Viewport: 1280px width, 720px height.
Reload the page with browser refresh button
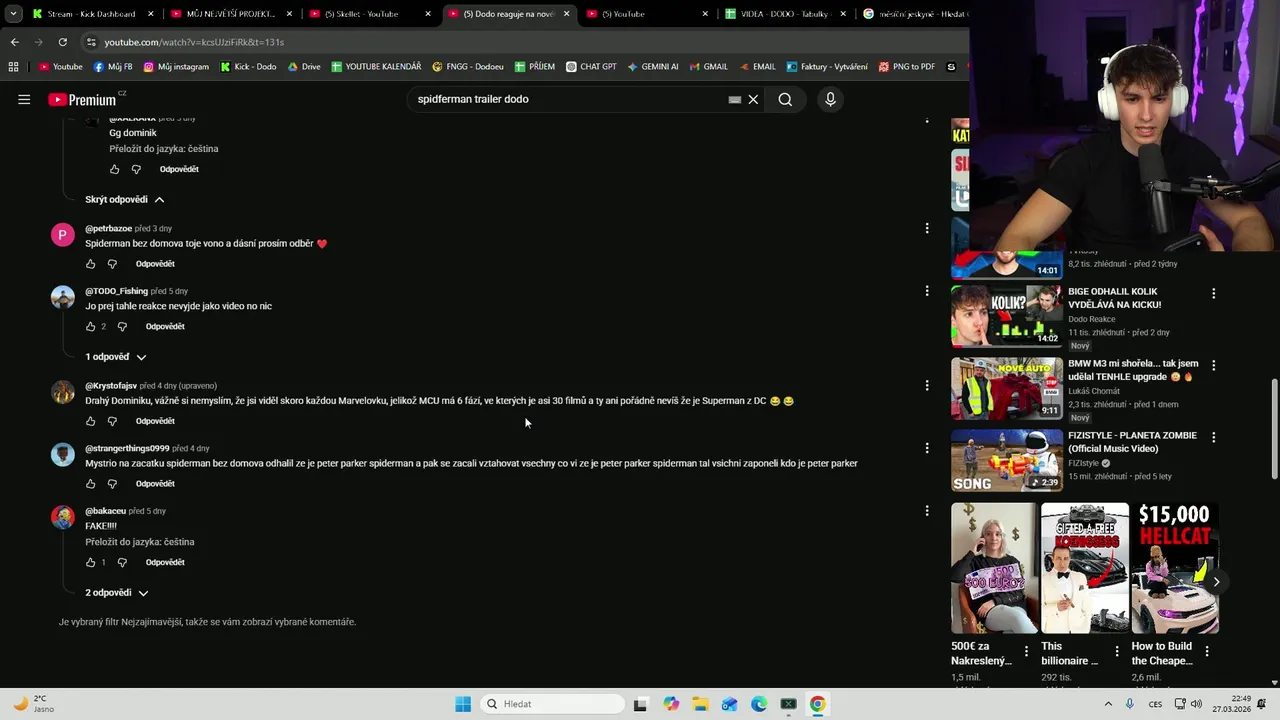point(62,42)
